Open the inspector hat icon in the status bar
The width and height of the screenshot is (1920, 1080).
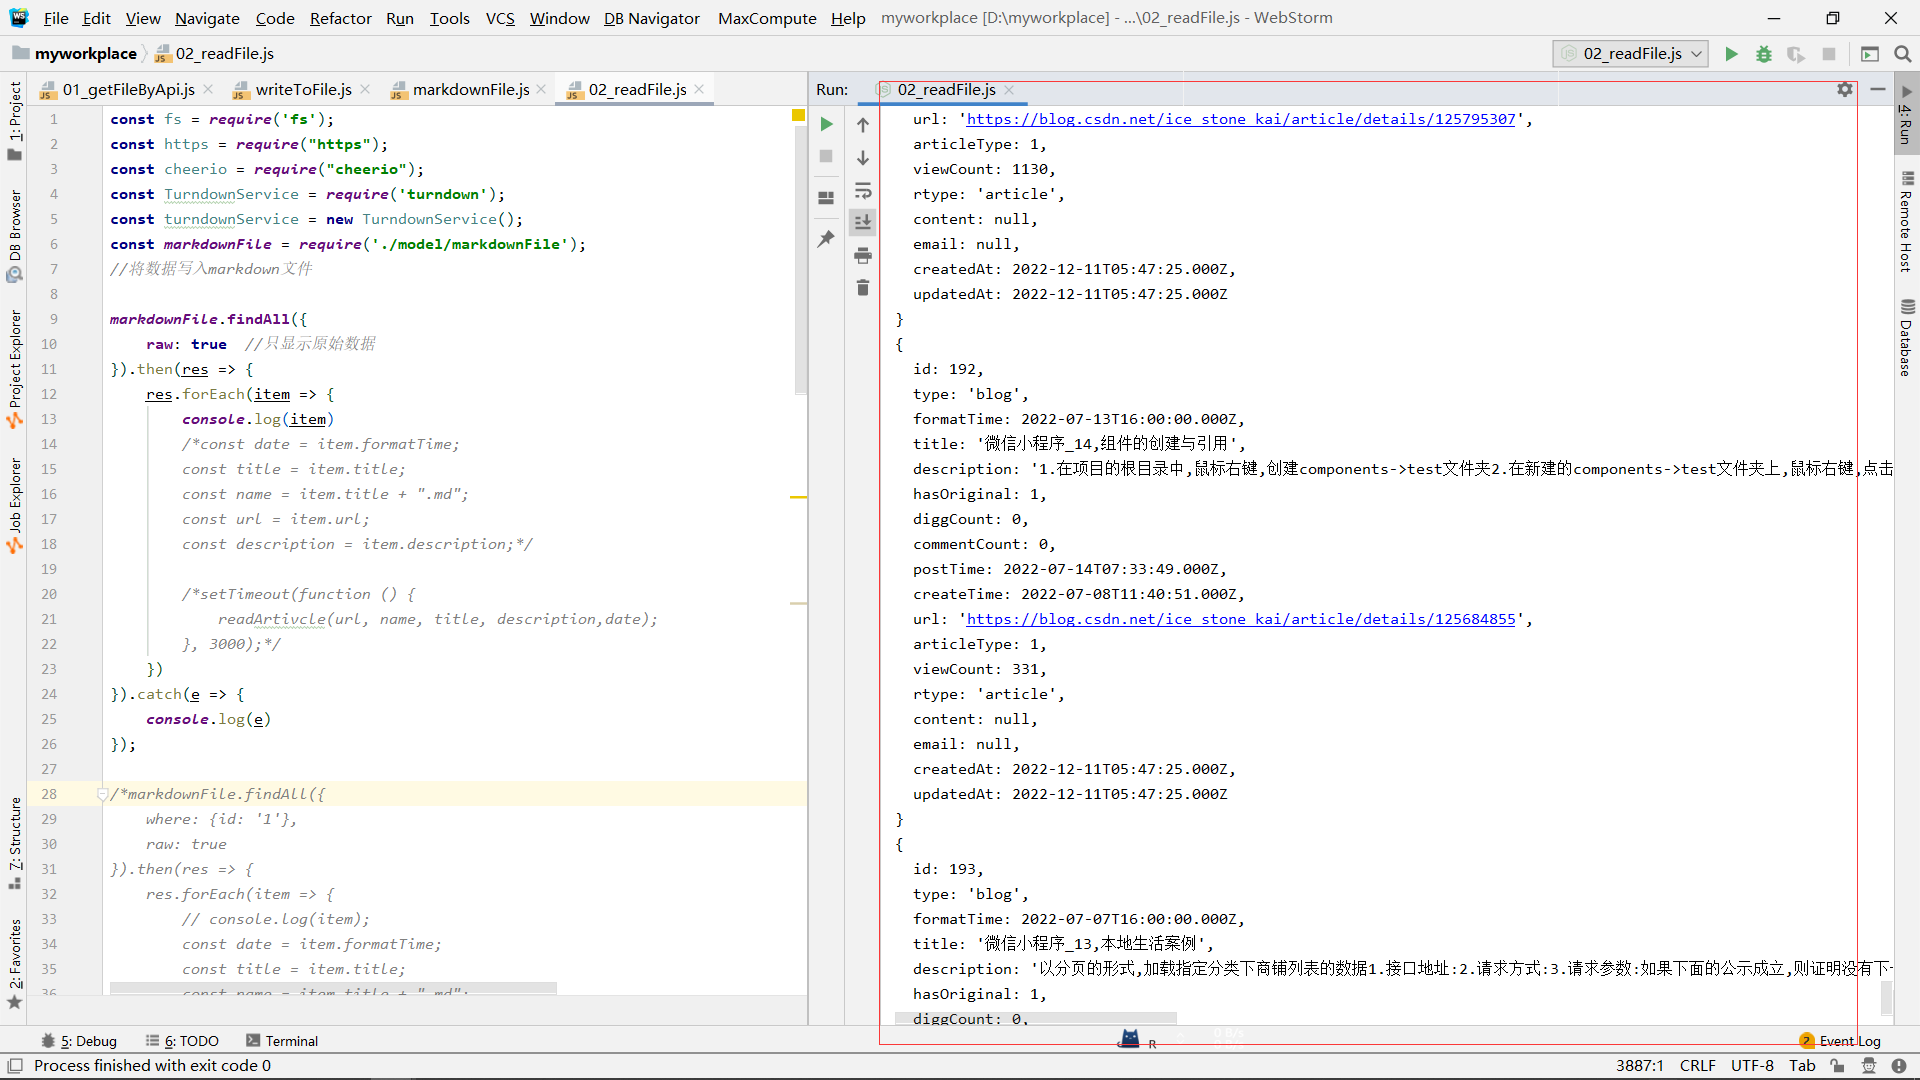tap(1868, 1066)
